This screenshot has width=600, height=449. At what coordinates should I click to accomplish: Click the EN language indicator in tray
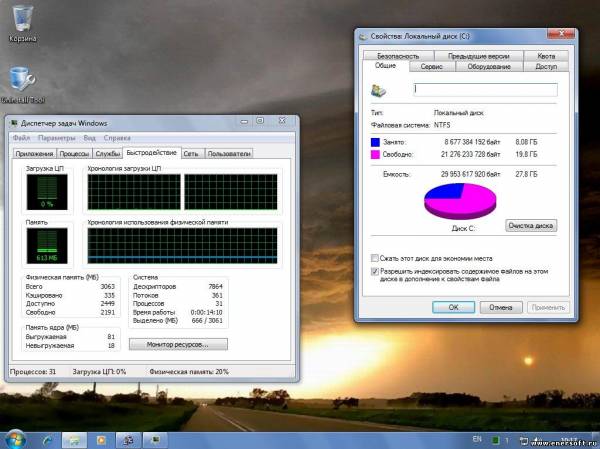pos(477,439)
